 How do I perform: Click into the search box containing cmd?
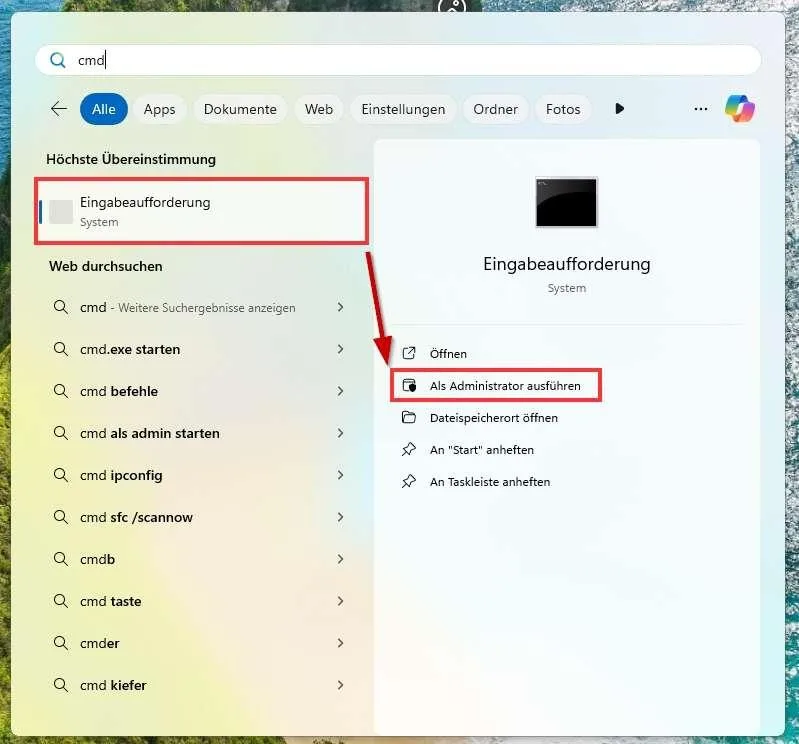(x=400, y=60)
